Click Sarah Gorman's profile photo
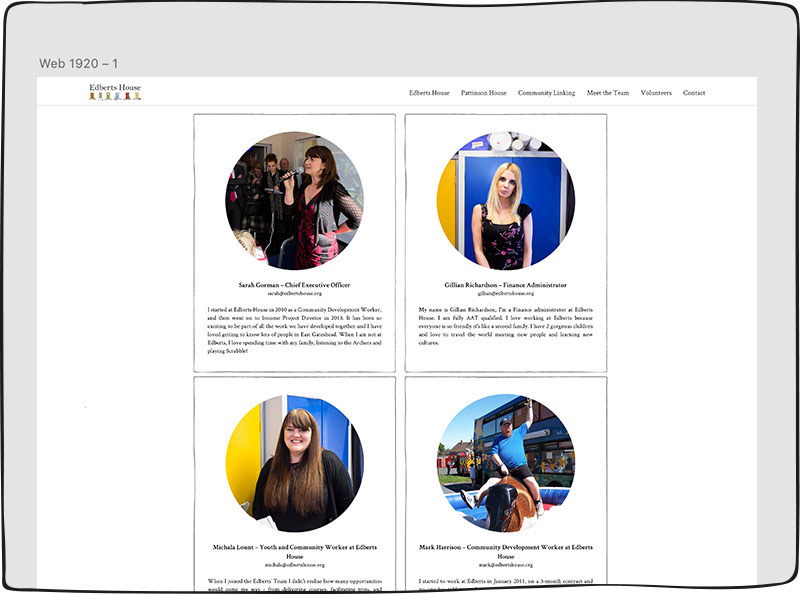The height and width of the screenshot is (594, 800). 294,201
